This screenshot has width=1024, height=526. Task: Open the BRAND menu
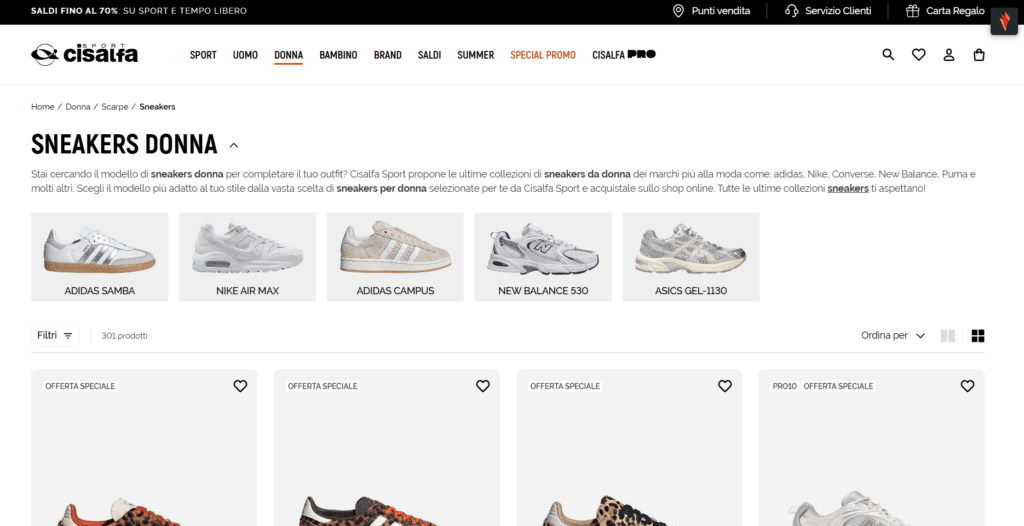coord(387,55)
